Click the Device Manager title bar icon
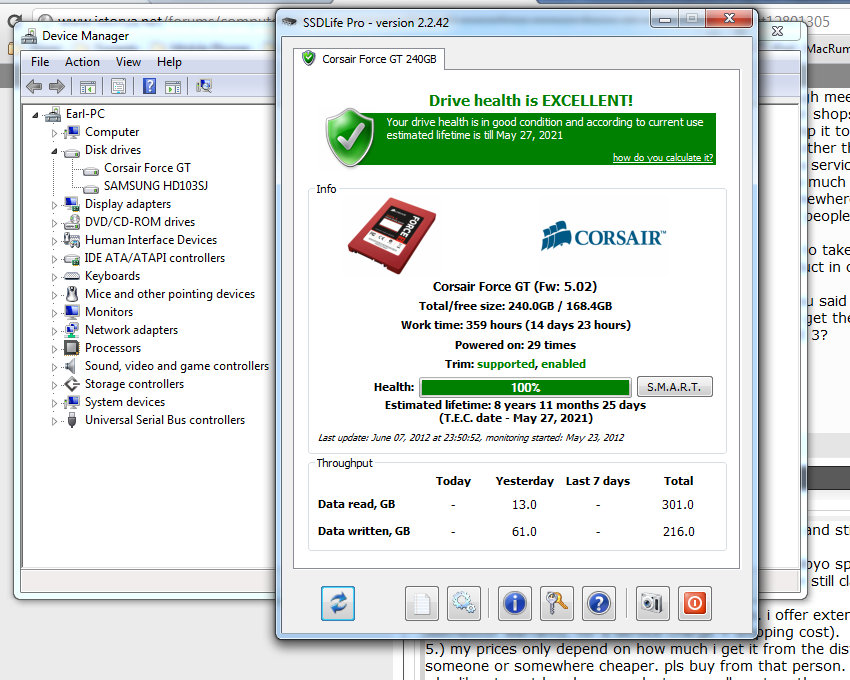Image resolution: width=850 pixels, height=680 pixels. click(29, 36)
